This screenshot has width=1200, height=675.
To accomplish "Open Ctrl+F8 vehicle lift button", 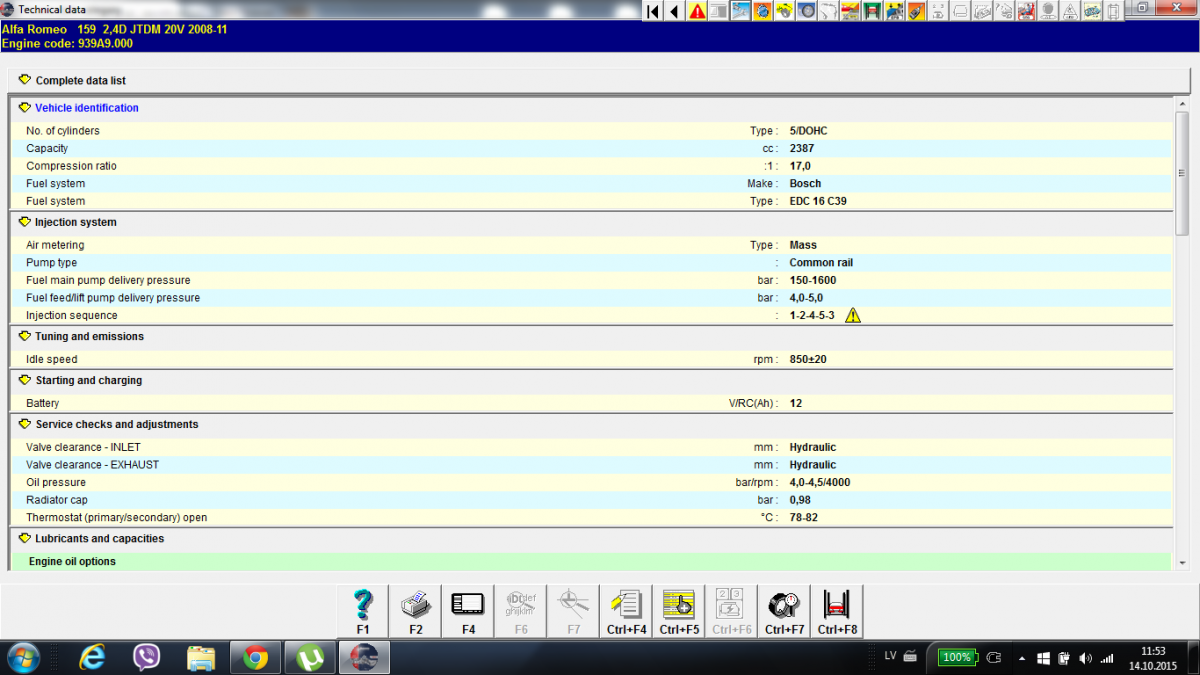I will (837, 612).
